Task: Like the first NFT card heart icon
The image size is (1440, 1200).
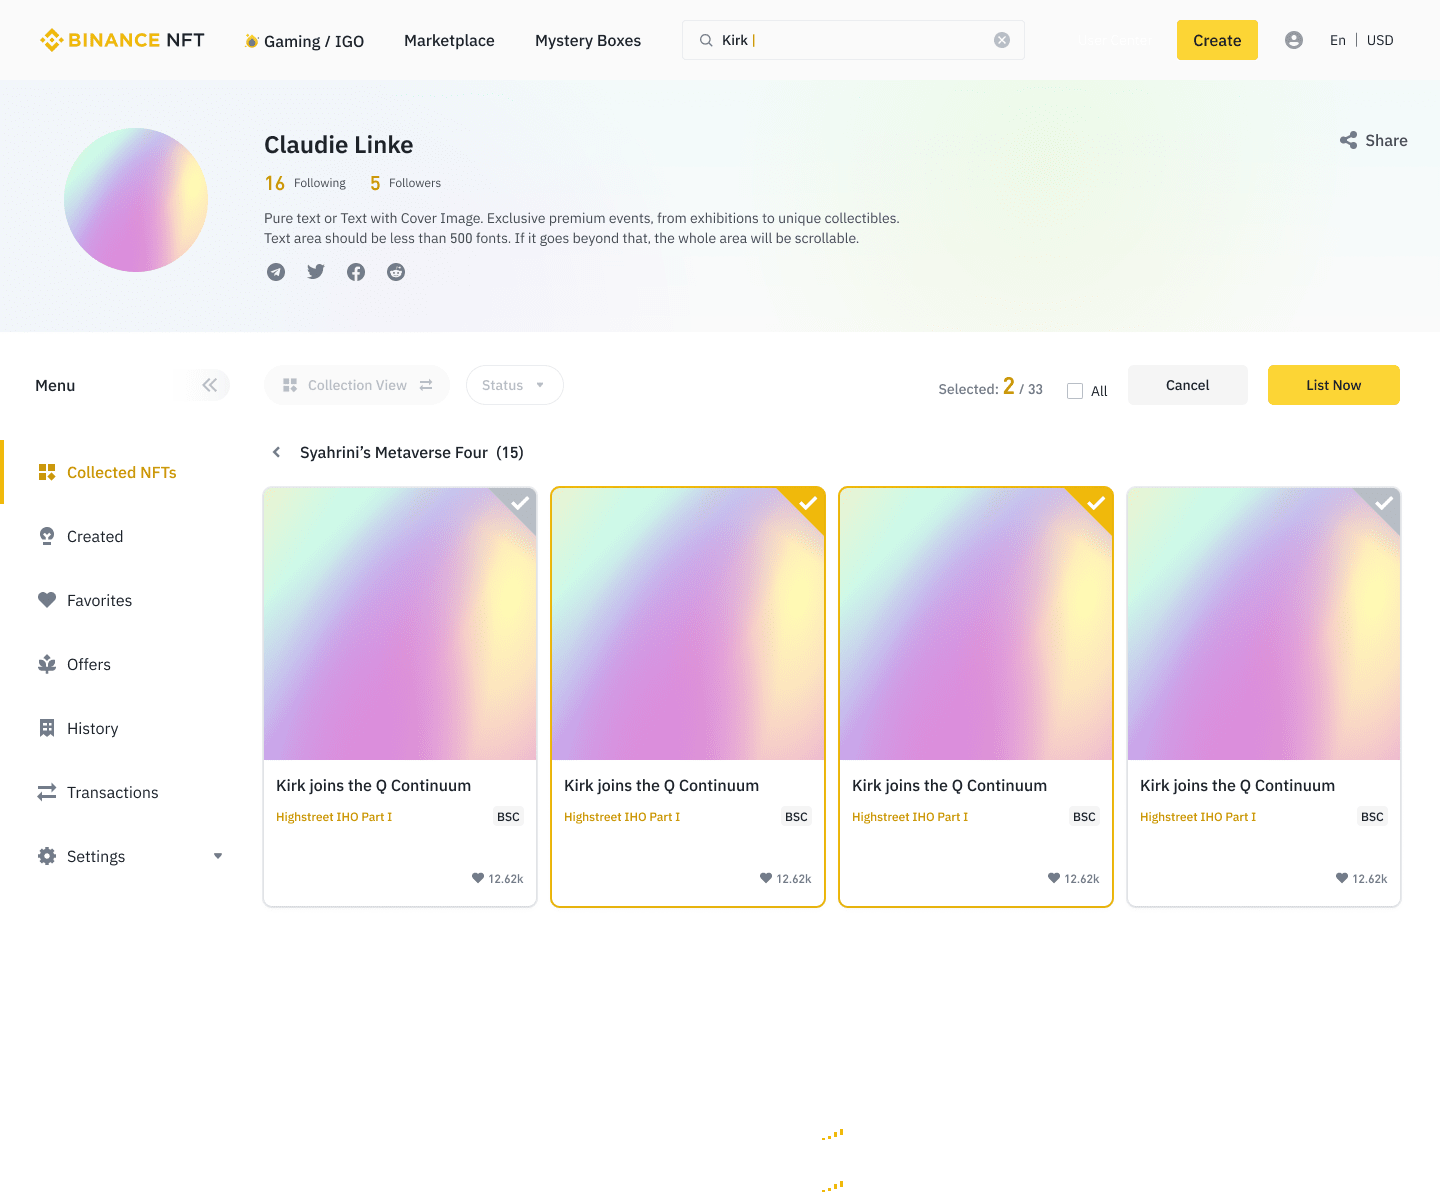Action: point(478,878)
